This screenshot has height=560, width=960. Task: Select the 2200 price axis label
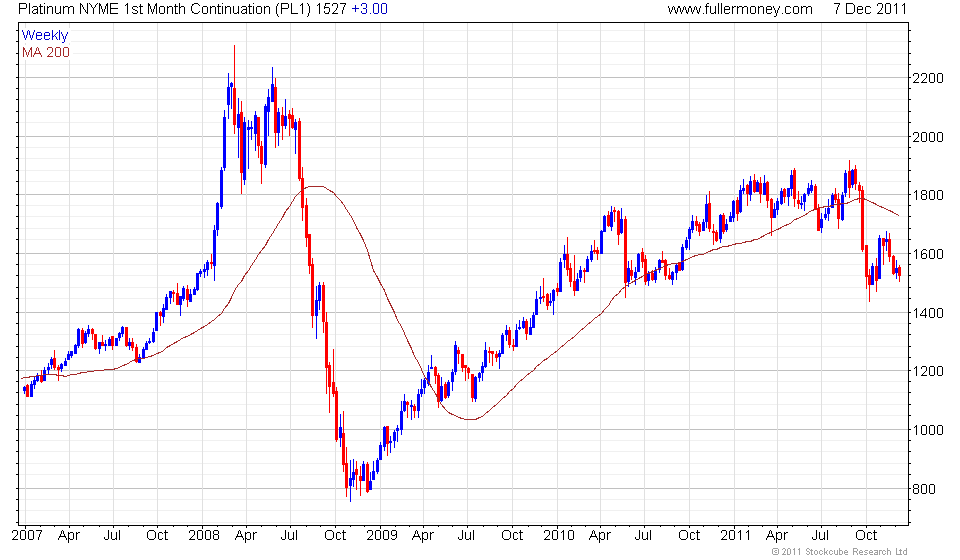coord(928,78)
